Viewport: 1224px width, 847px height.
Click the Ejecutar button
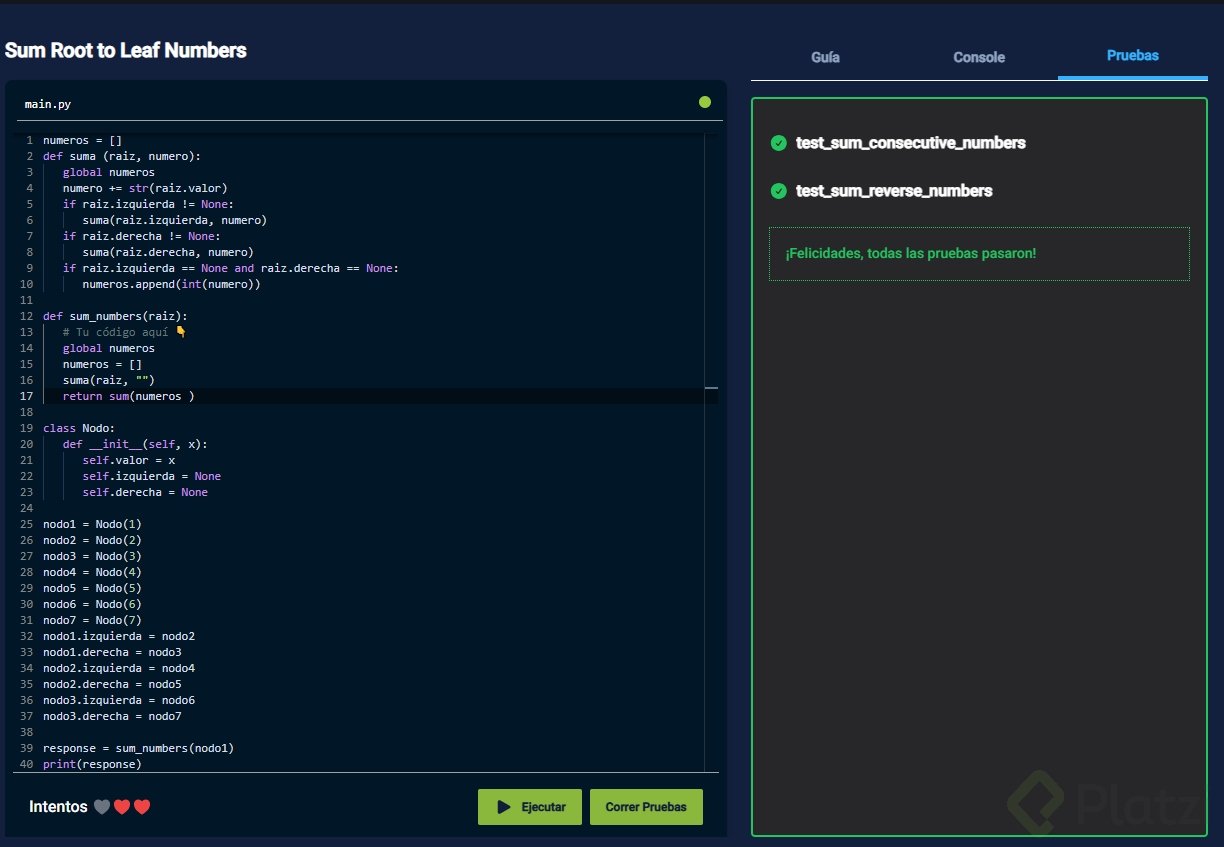[530, 807]
